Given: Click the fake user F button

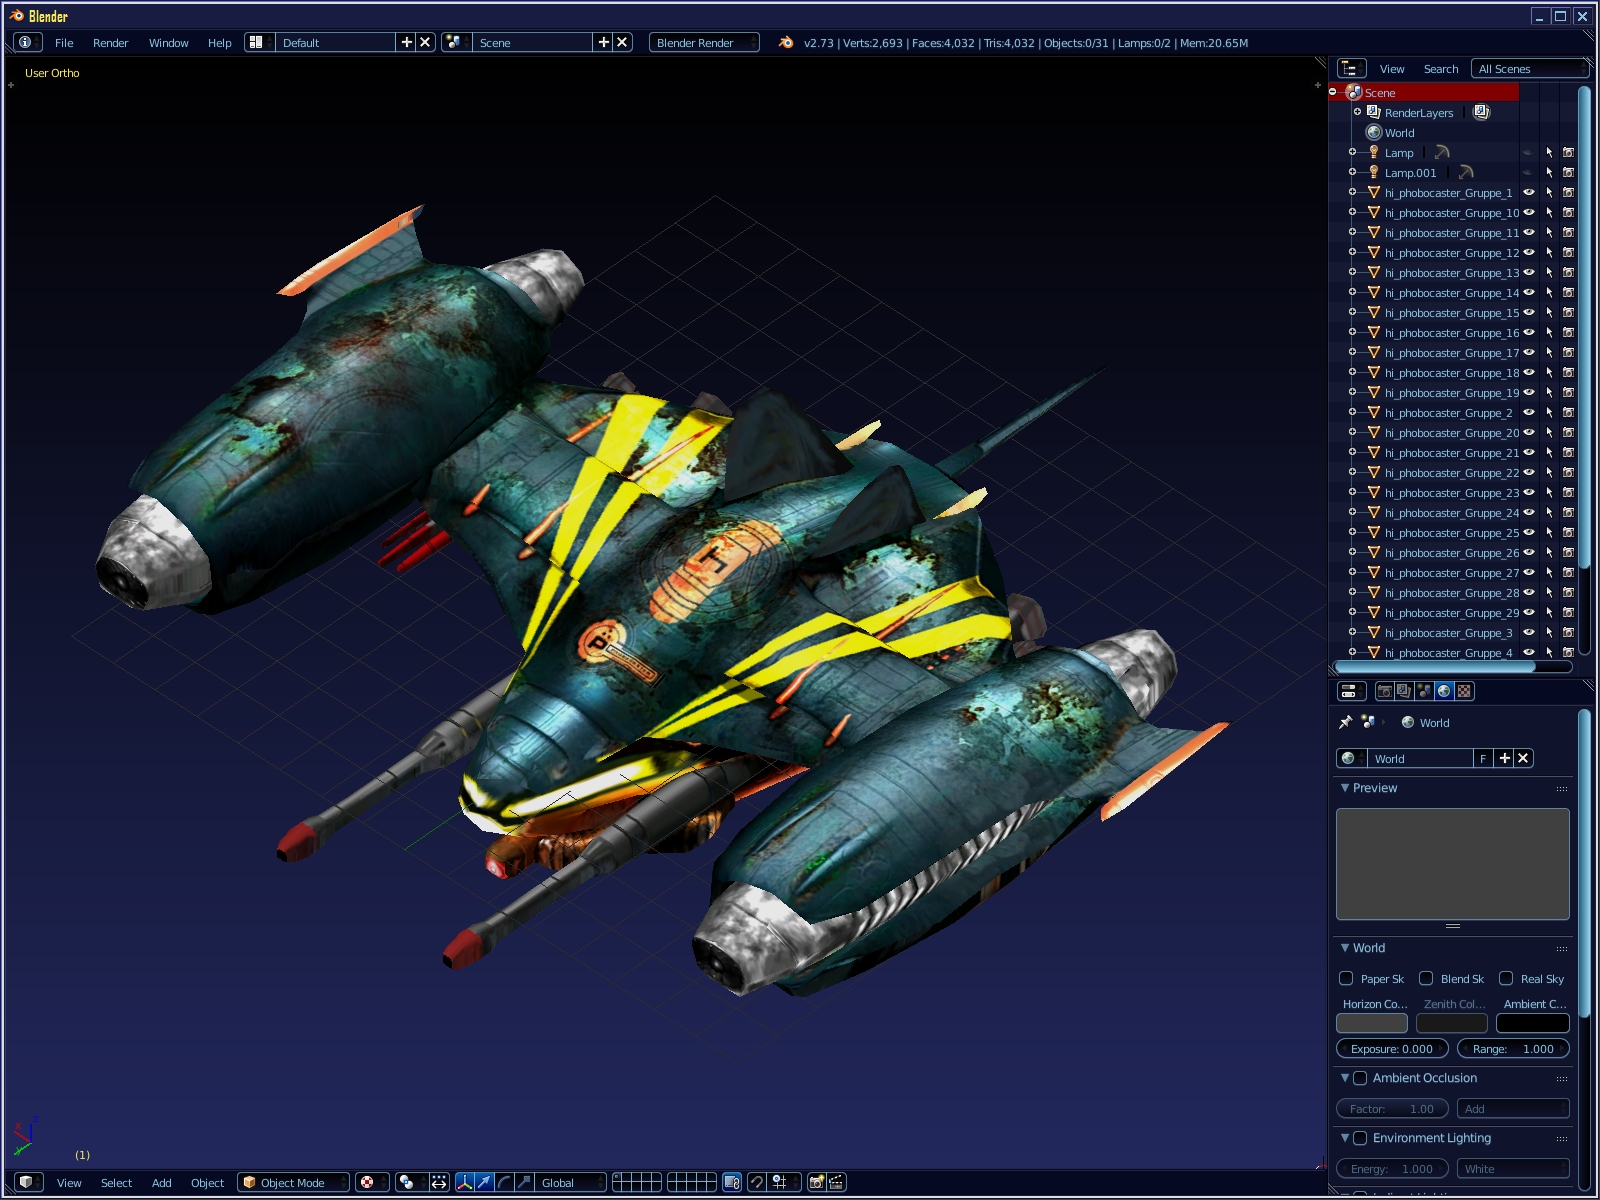Looking at the screenshot, I should click(1483, 758).
